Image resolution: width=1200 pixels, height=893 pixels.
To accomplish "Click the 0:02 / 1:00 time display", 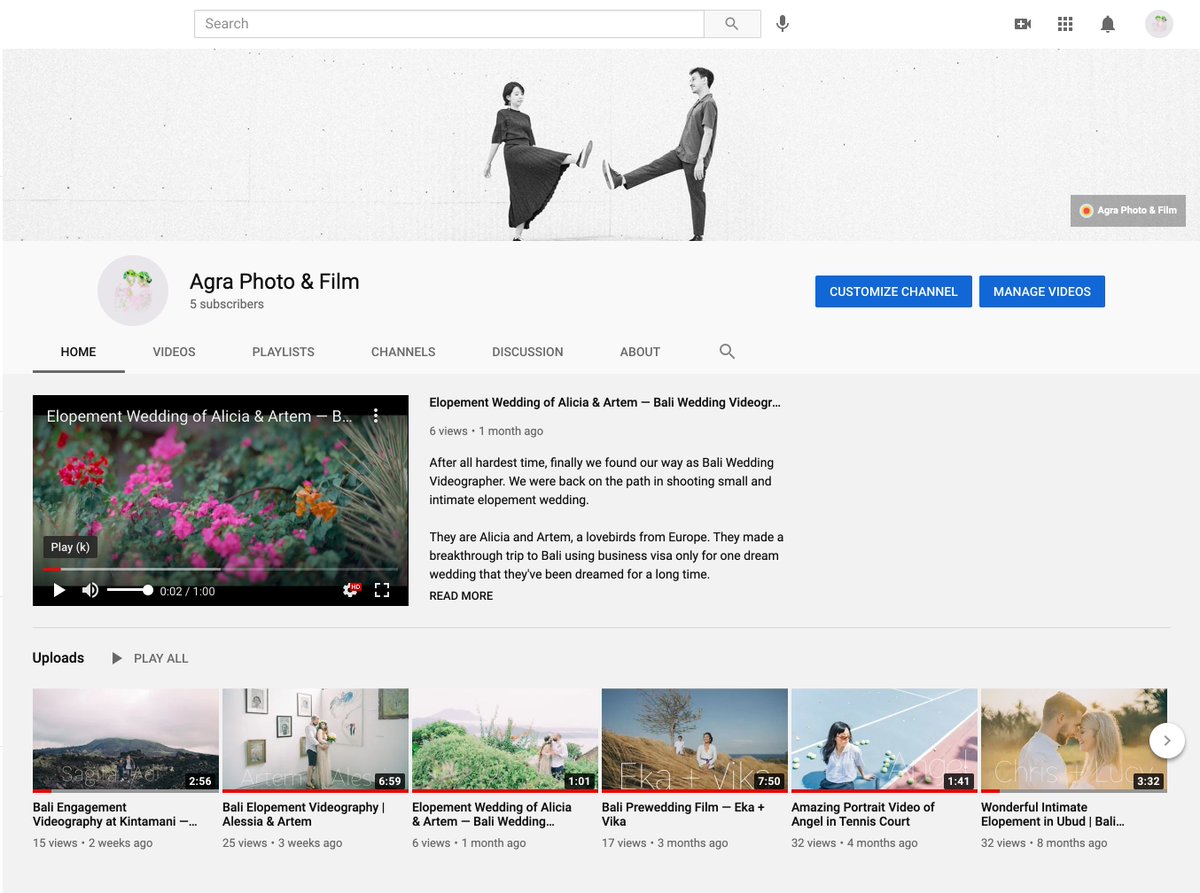I will tap(187, 591).
